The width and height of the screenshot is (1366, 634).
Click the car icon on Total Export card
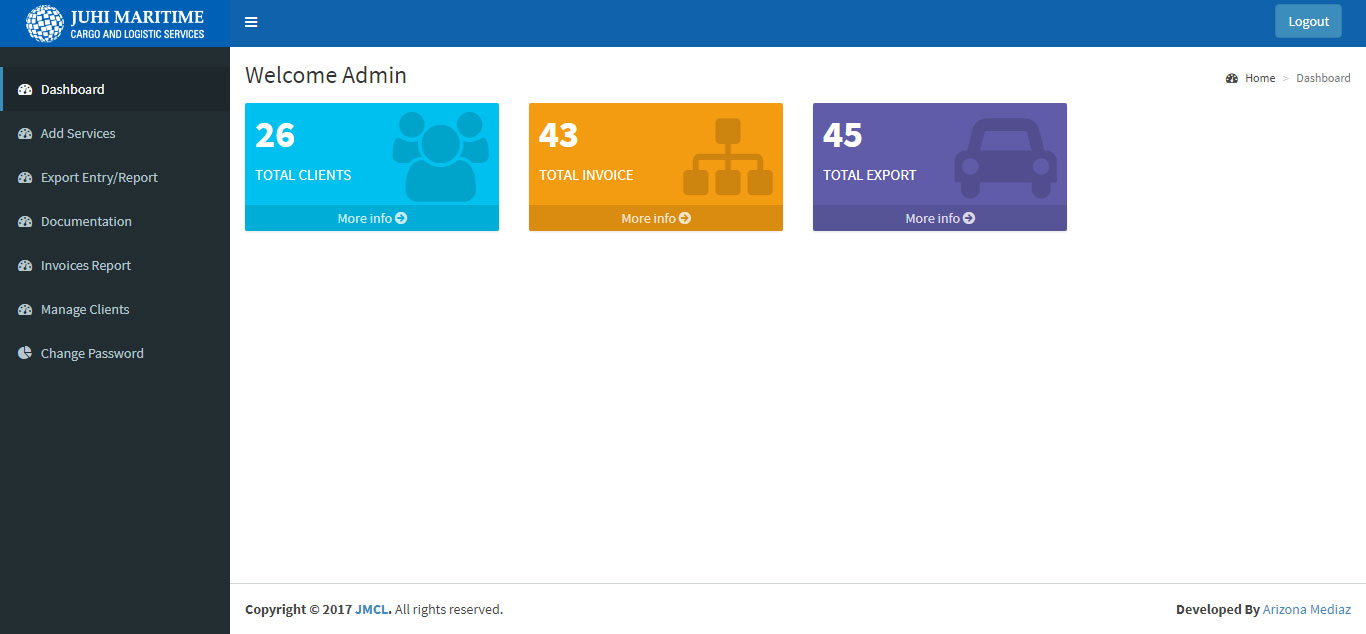tap(1005, 158)
